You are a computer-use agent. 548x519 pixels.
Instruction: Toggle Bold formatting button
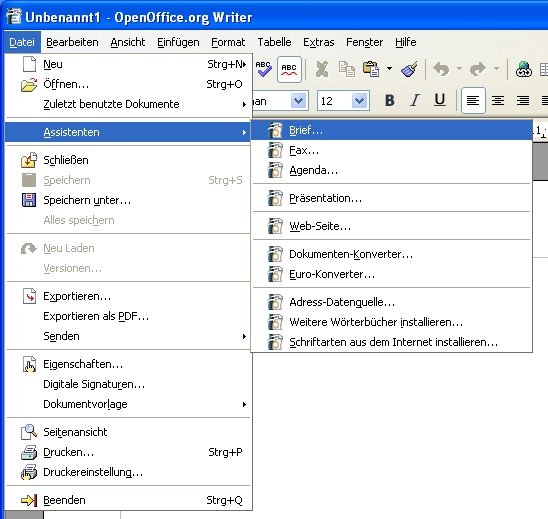click(390, 101)
